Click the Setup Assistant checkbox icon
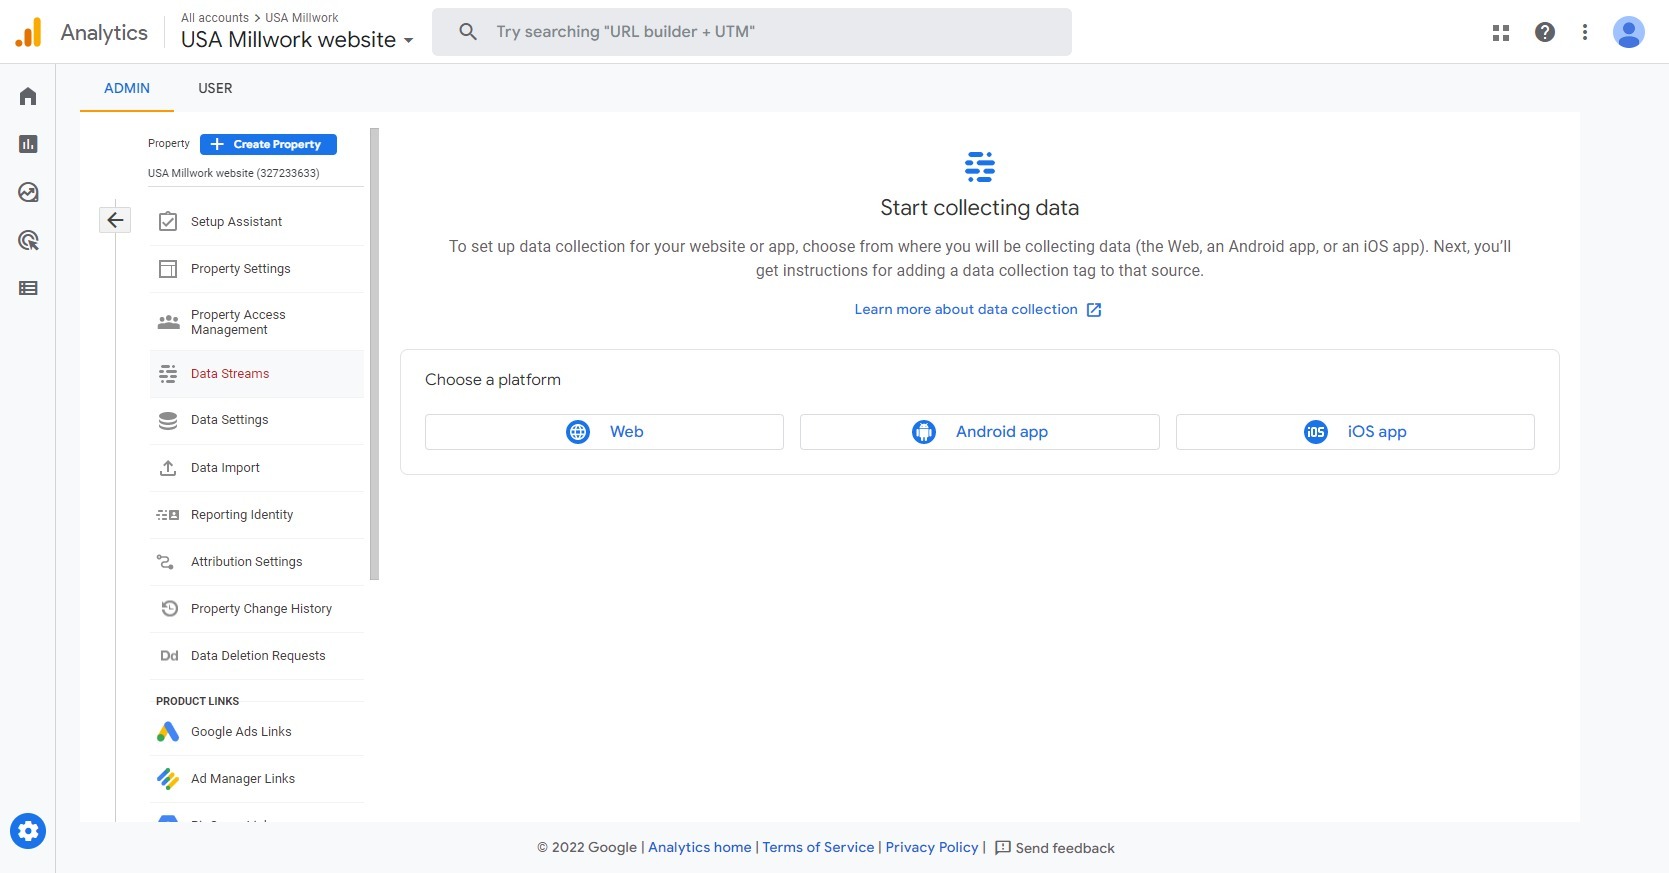Image resolution: width=1669 pixels, height=873 pixels. pos(168,221)
